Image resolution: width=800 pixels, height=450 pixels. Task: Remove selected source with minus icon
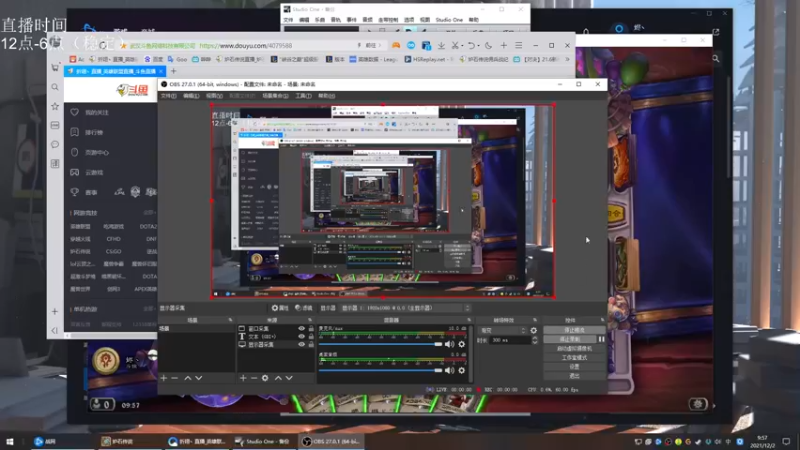click(x=254, y=378)
